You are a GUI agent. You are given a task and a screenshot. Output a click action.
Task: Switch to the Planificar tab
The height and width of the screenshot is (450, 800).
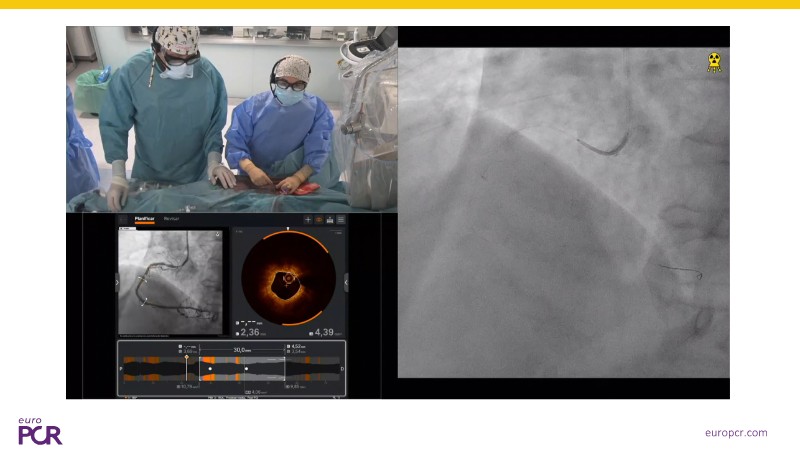pyautogui.click(x=145, y=218)
